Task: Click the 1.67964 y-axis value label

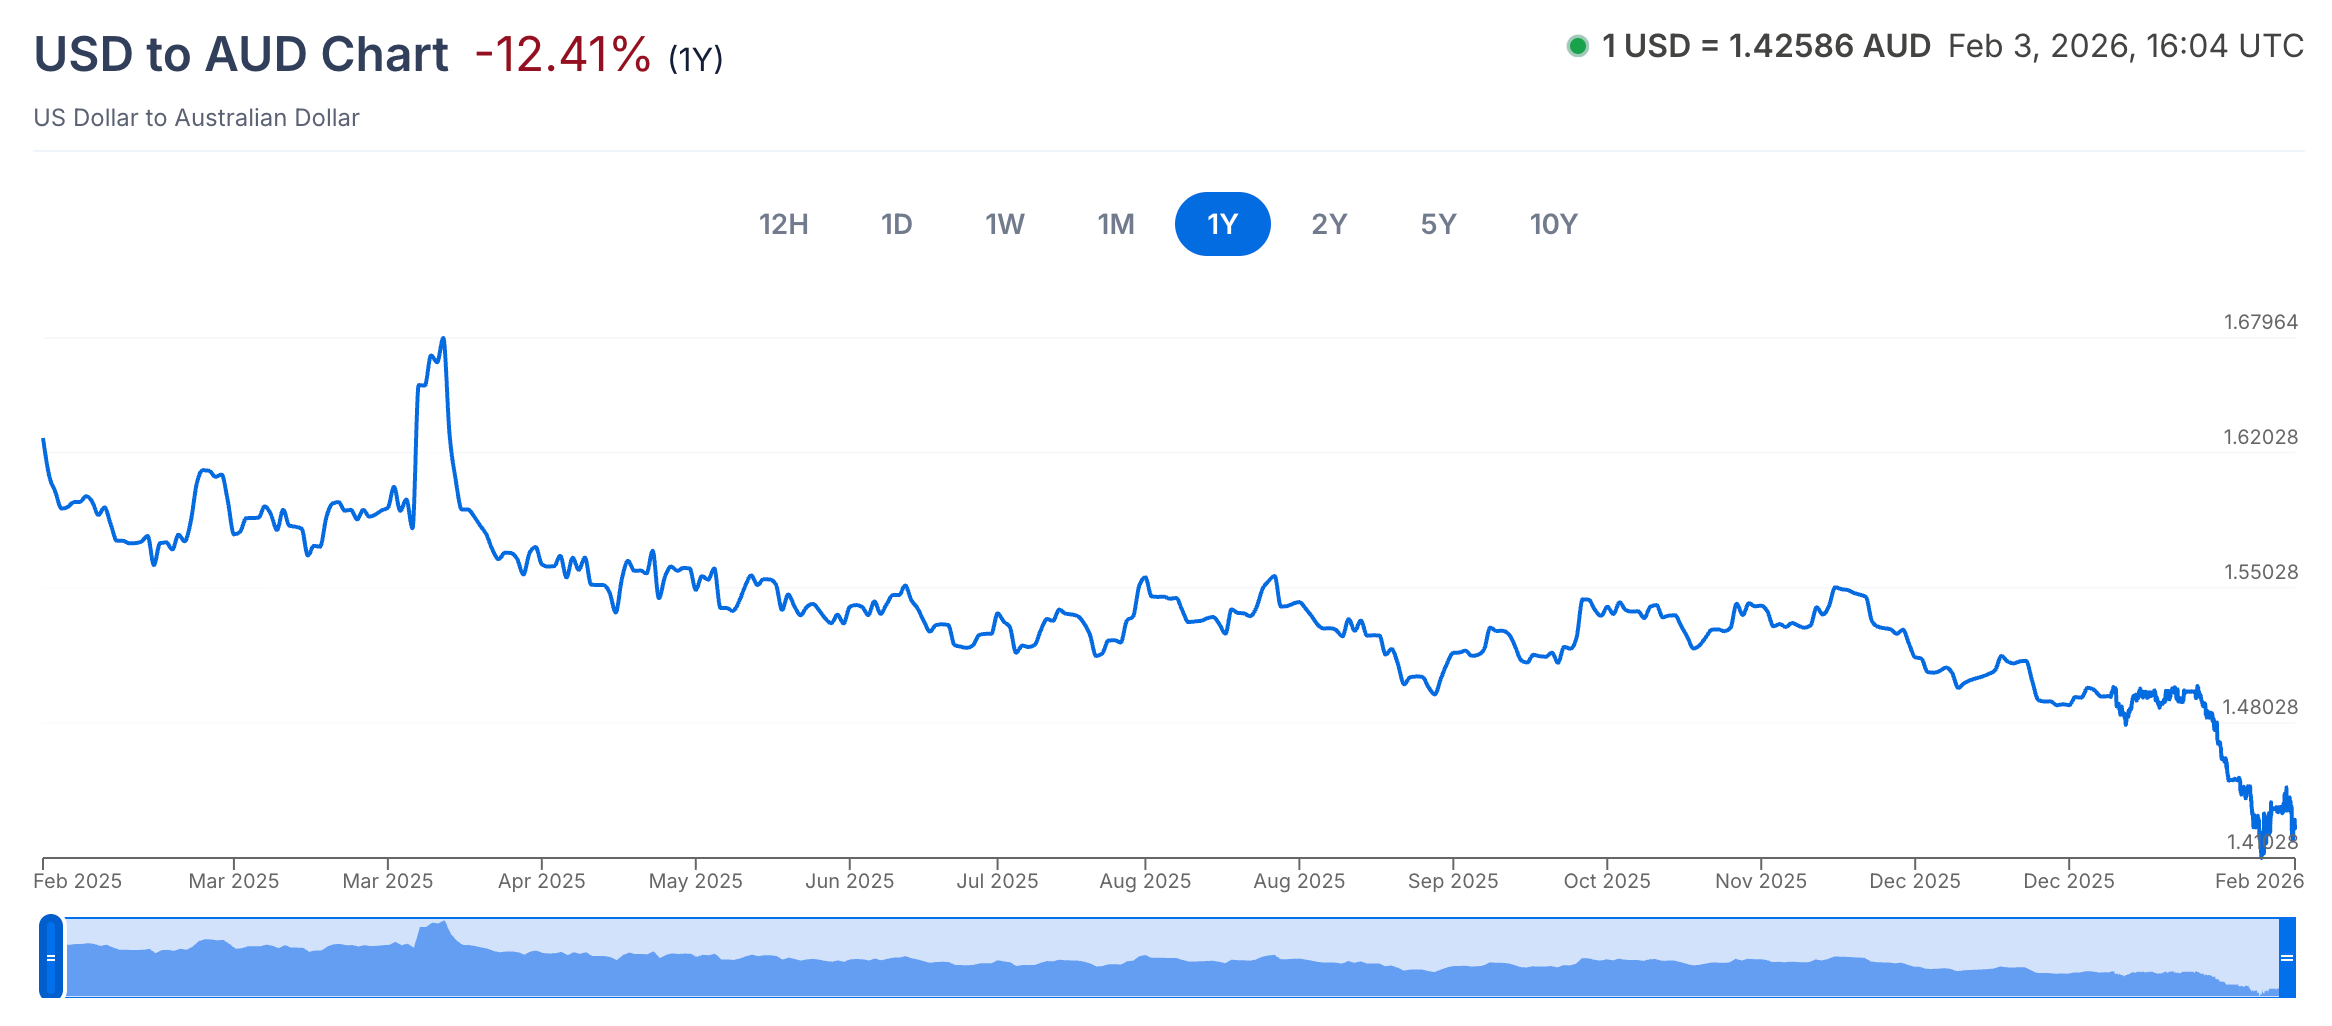Action: pos(2260,322)
